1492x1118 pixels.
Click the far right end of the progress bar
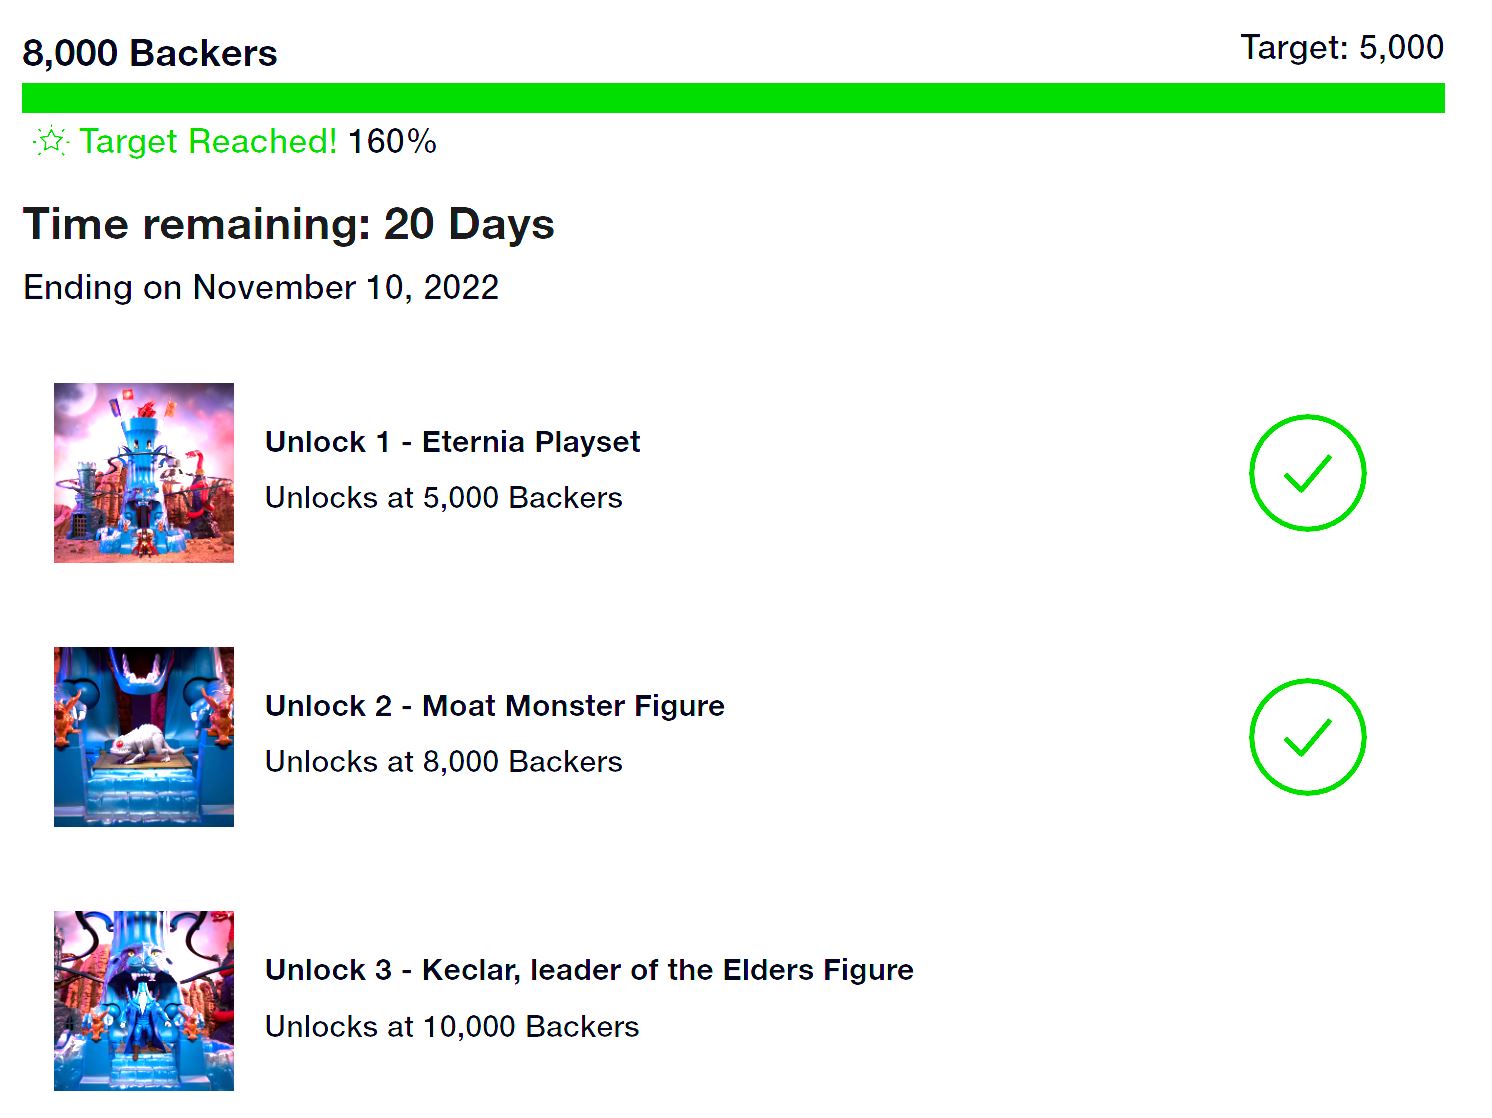tap(1436, 98)
